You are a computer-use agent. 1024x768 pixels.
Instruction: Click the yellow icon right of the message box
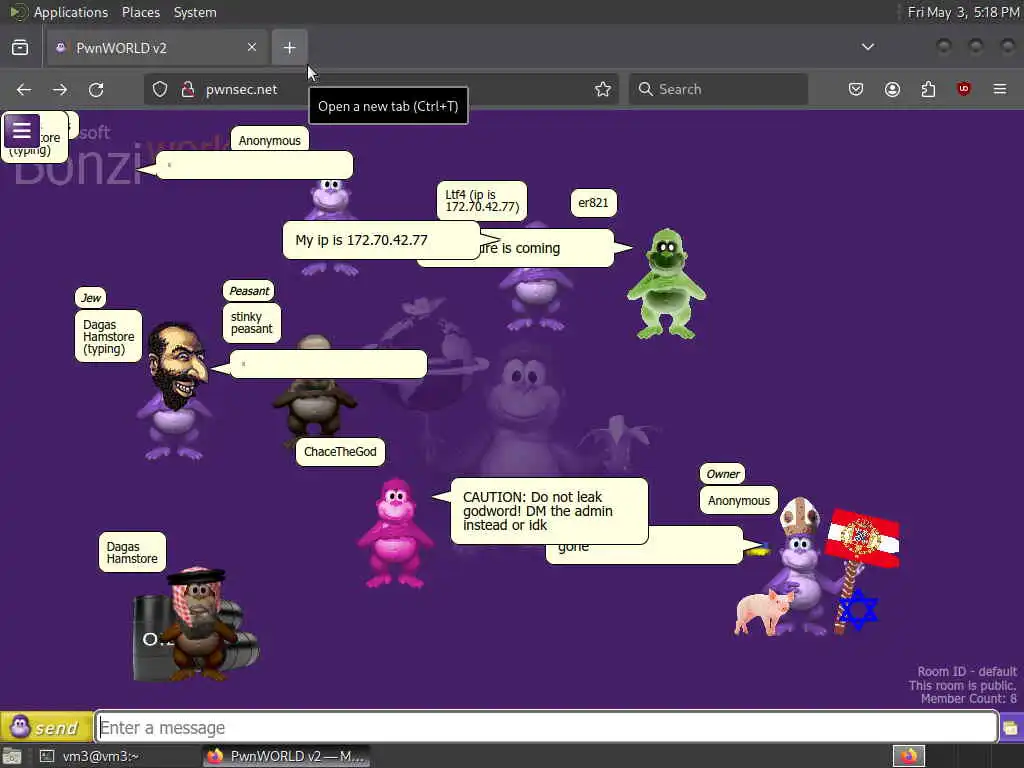tap(1010, 728)
